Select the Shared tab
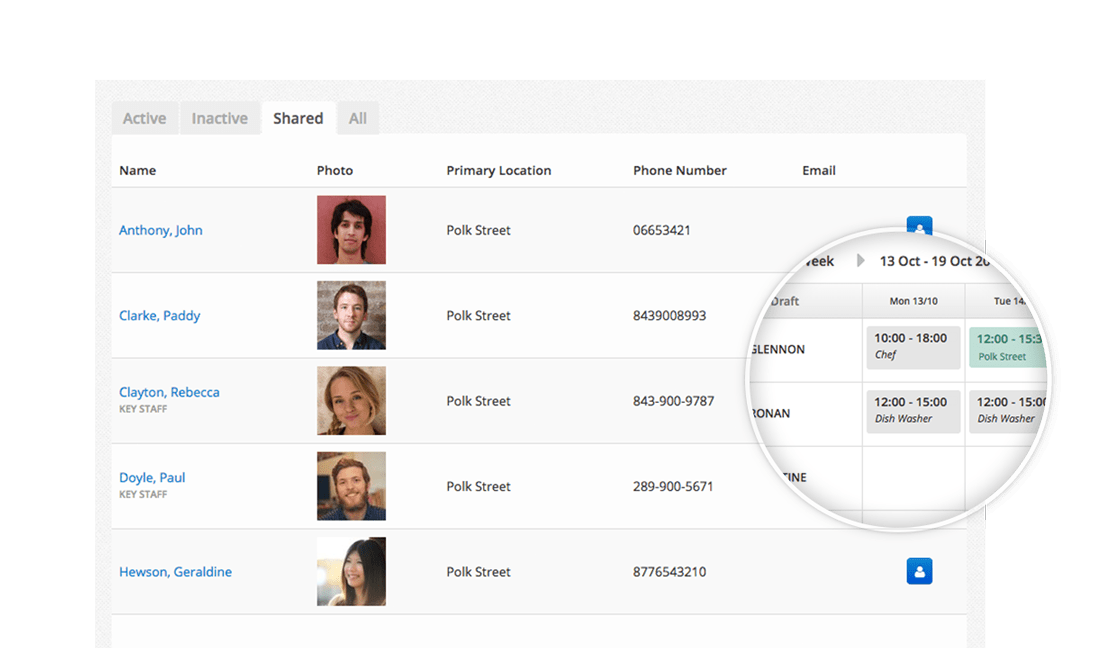The width and height of the screenshot is (1103, 648). (298, 118)
